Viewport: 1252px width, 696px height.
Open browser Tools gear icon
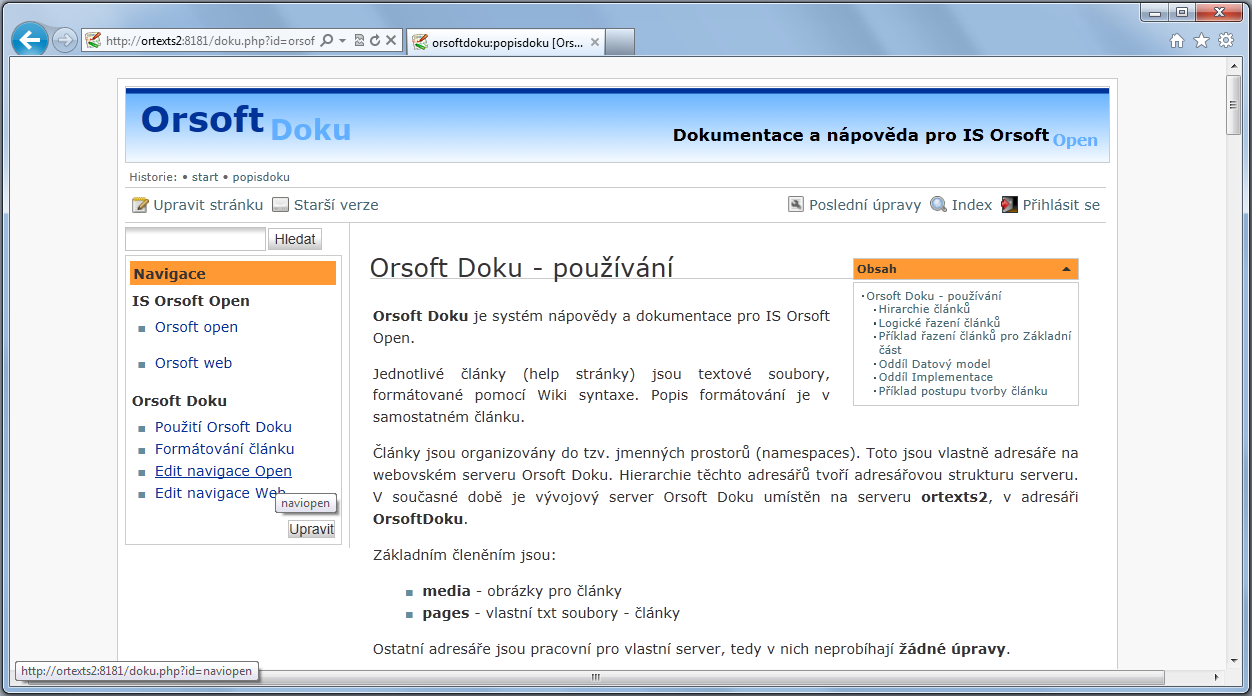[1225, 41]
